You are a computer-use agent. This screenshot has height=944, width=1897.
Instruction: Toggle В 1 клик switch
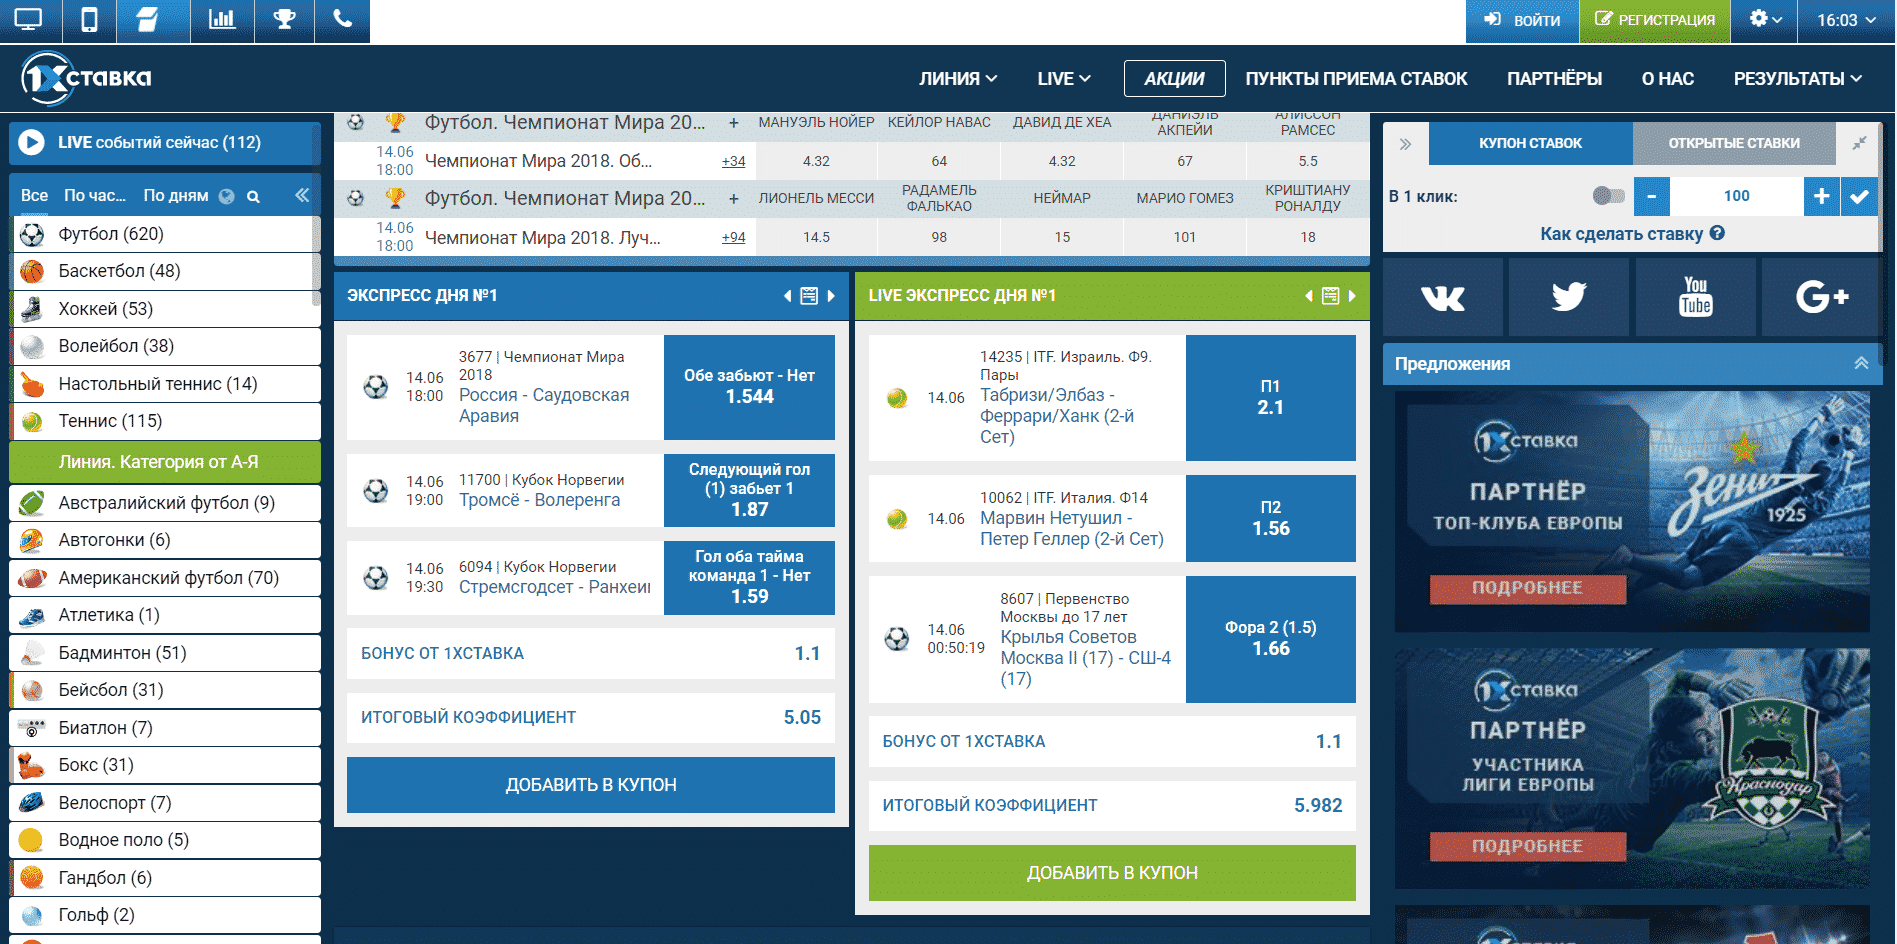(1608, 196)
